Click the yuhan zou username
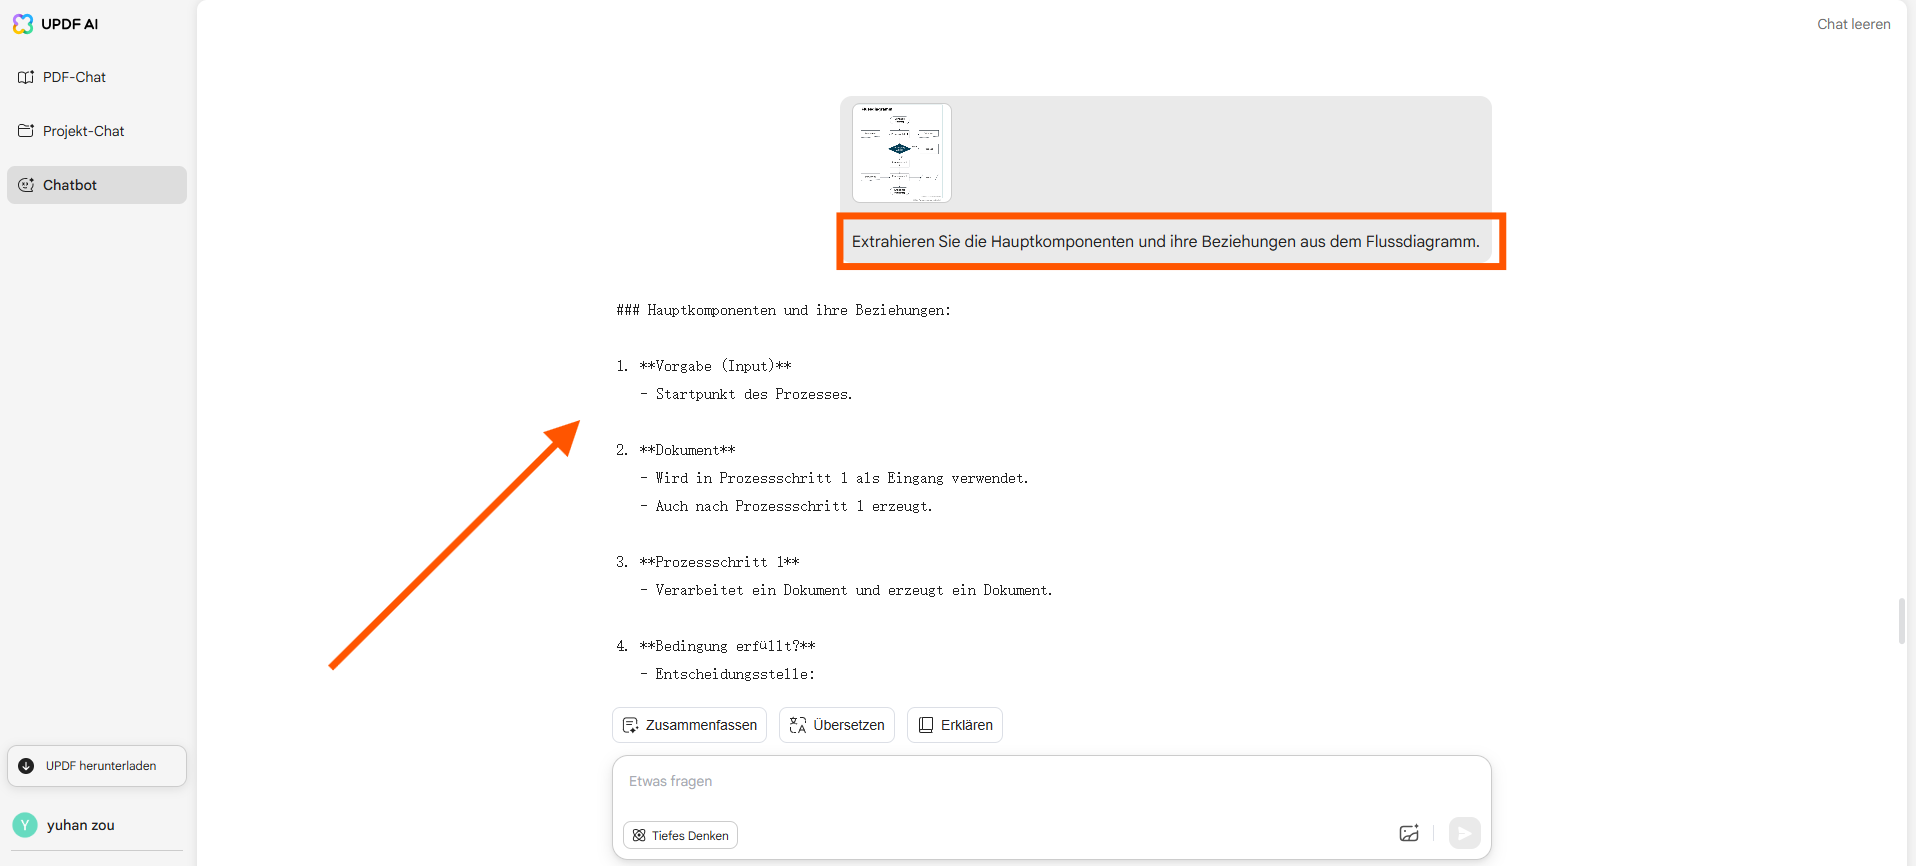 pos(81,825)
